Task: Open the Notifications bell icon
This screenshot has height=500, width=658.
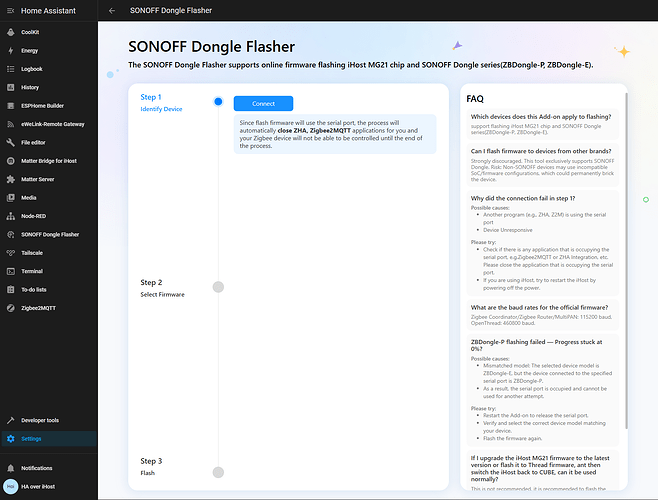Action: [x=10, y=468]
